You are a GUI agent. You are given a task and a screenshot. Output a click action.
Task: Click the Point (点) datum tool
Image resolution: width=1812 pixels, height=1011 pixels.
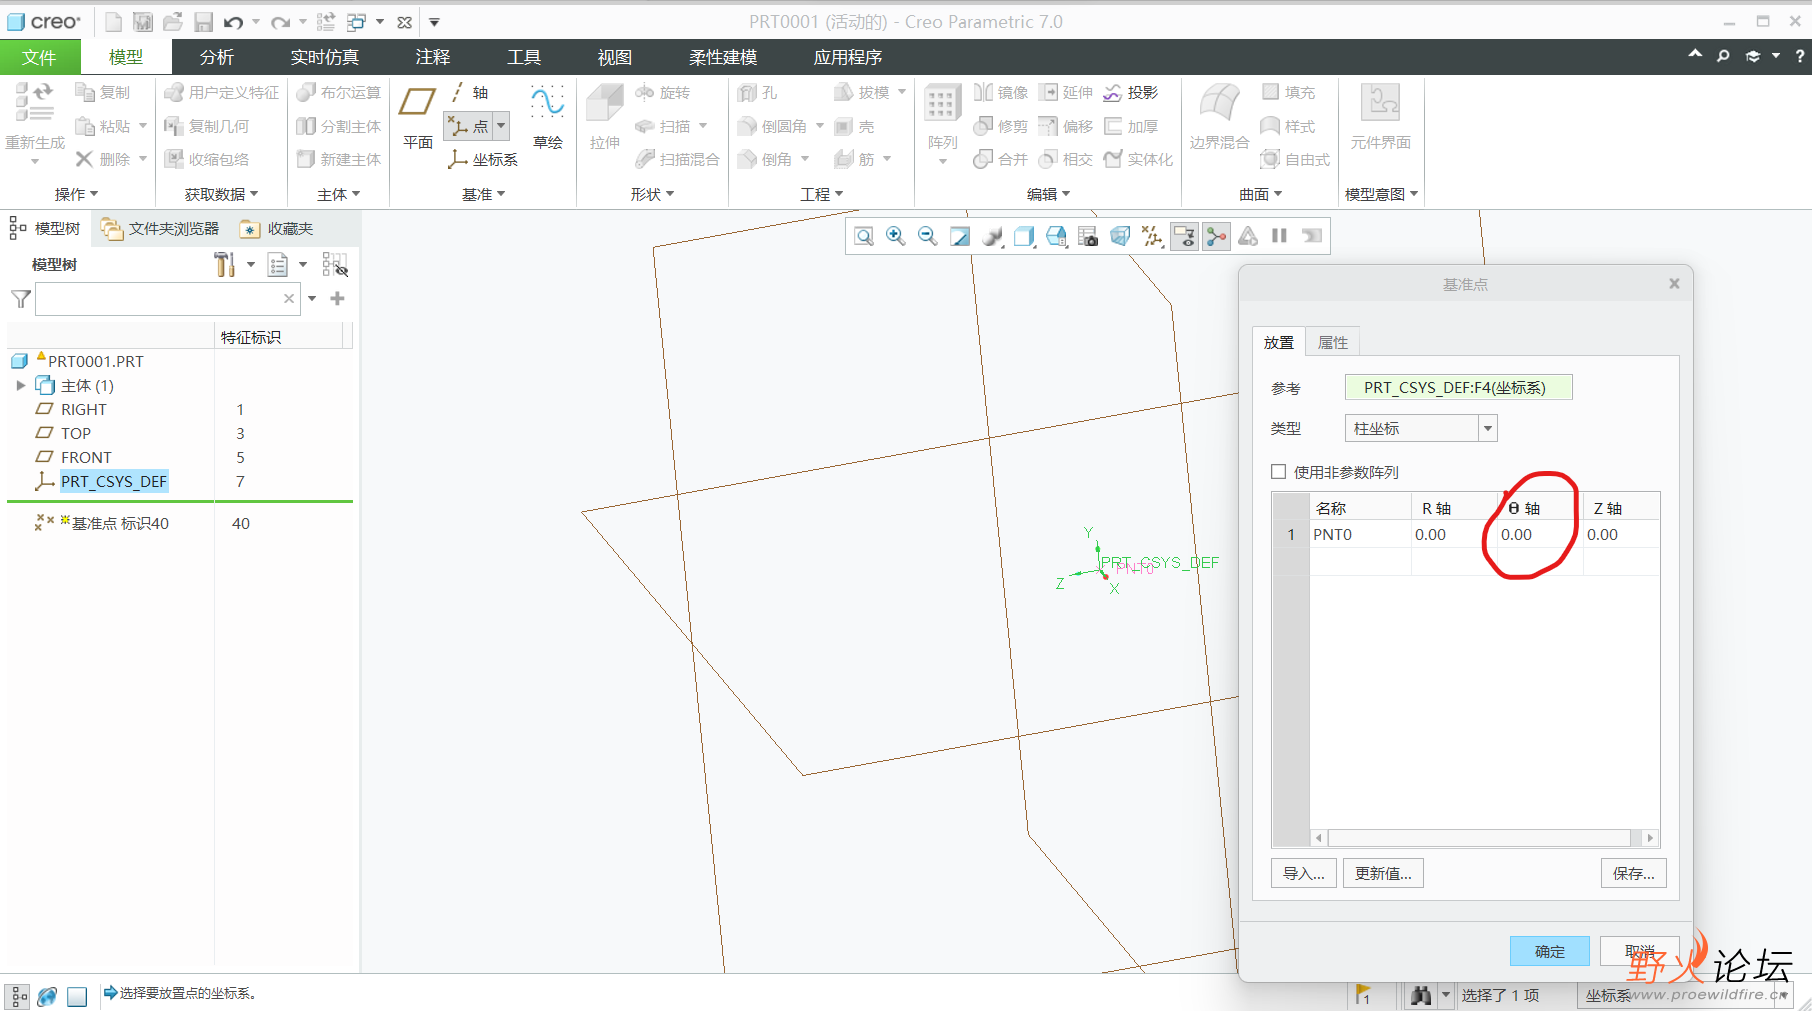(469, 126)
